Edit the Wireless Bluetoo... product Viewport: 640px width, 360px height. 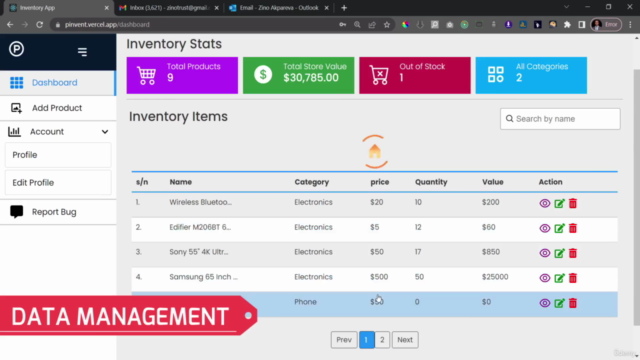[x=559, y=203]
